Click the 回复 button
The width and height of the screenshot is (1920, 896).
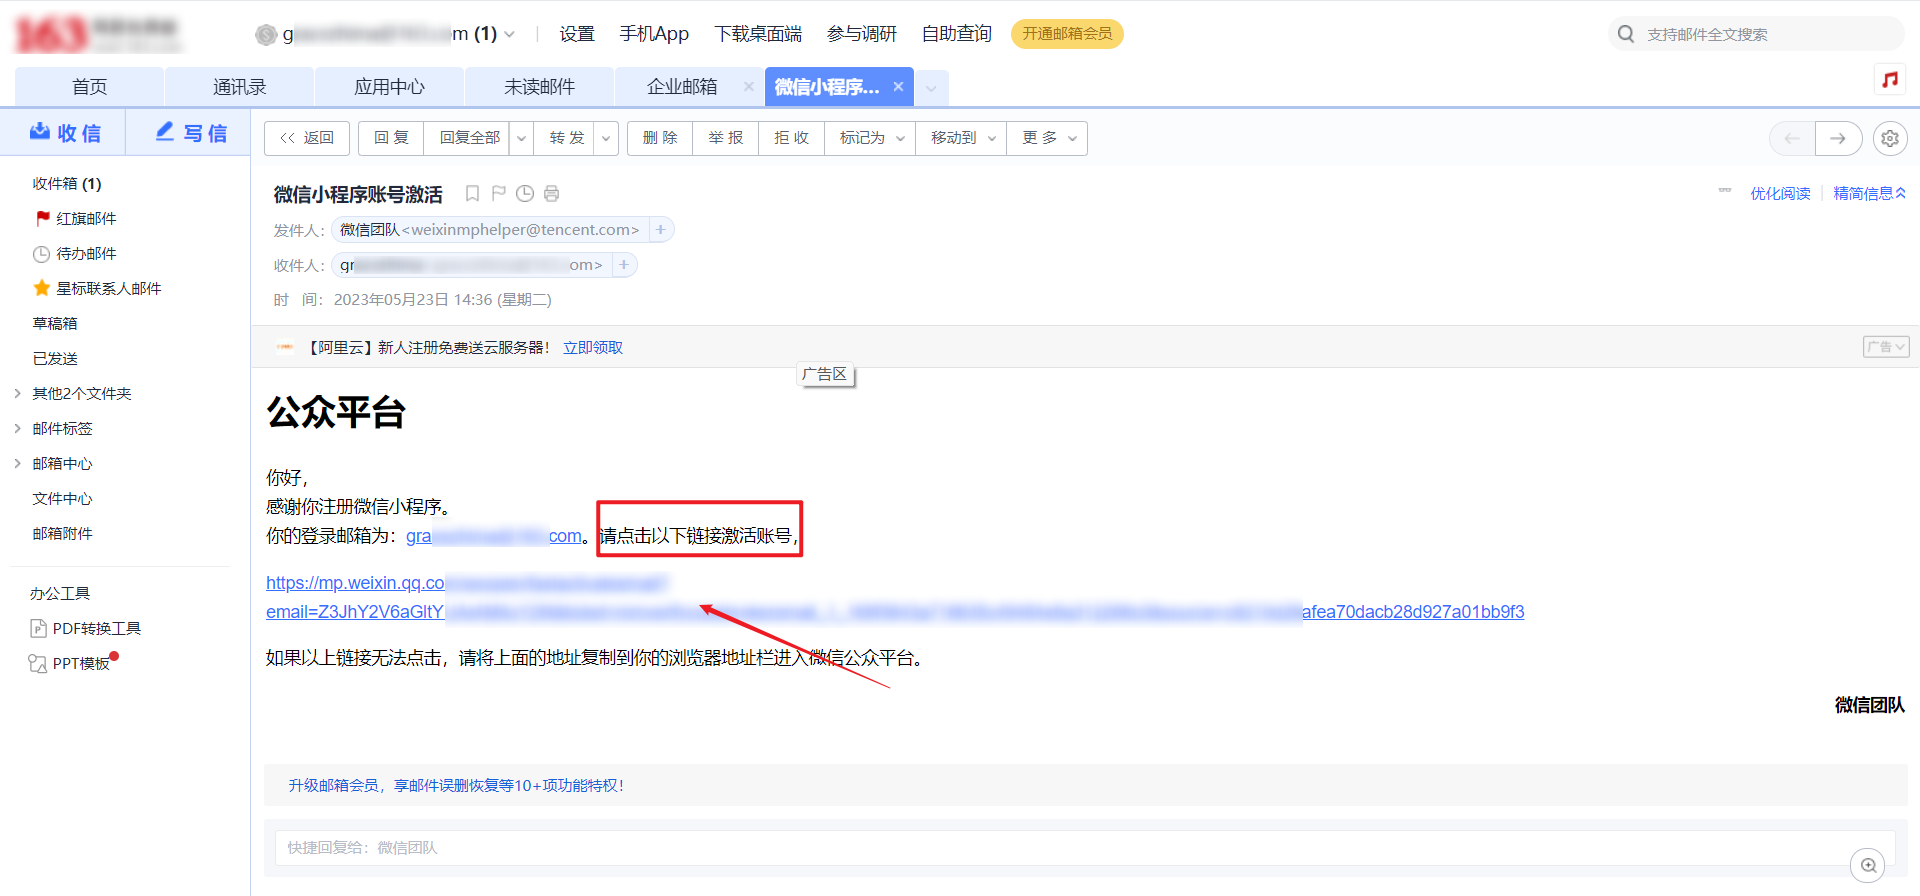(391, 138)
